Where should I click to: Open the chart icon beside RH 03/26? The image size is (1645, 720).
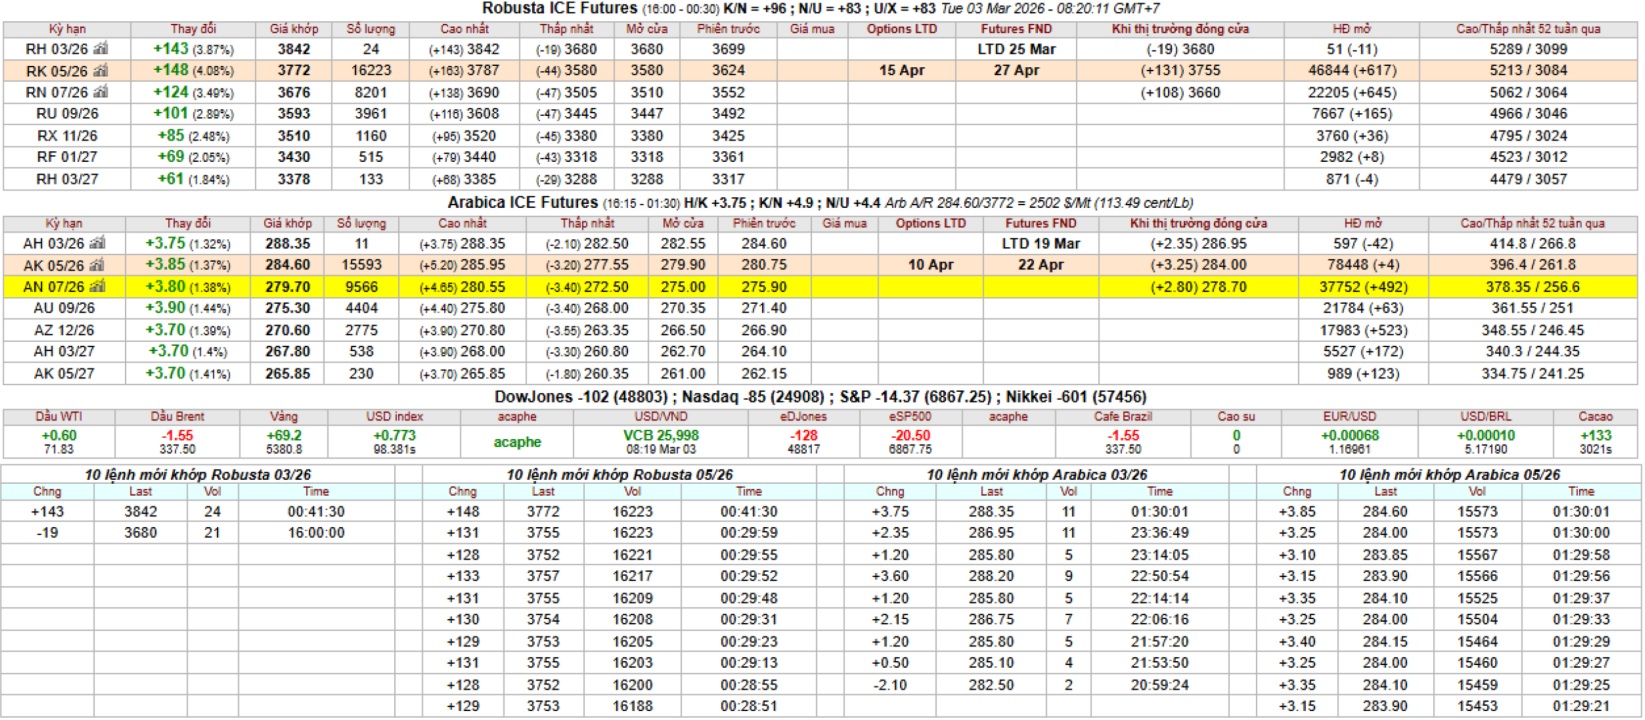click(x=100, y=49)
